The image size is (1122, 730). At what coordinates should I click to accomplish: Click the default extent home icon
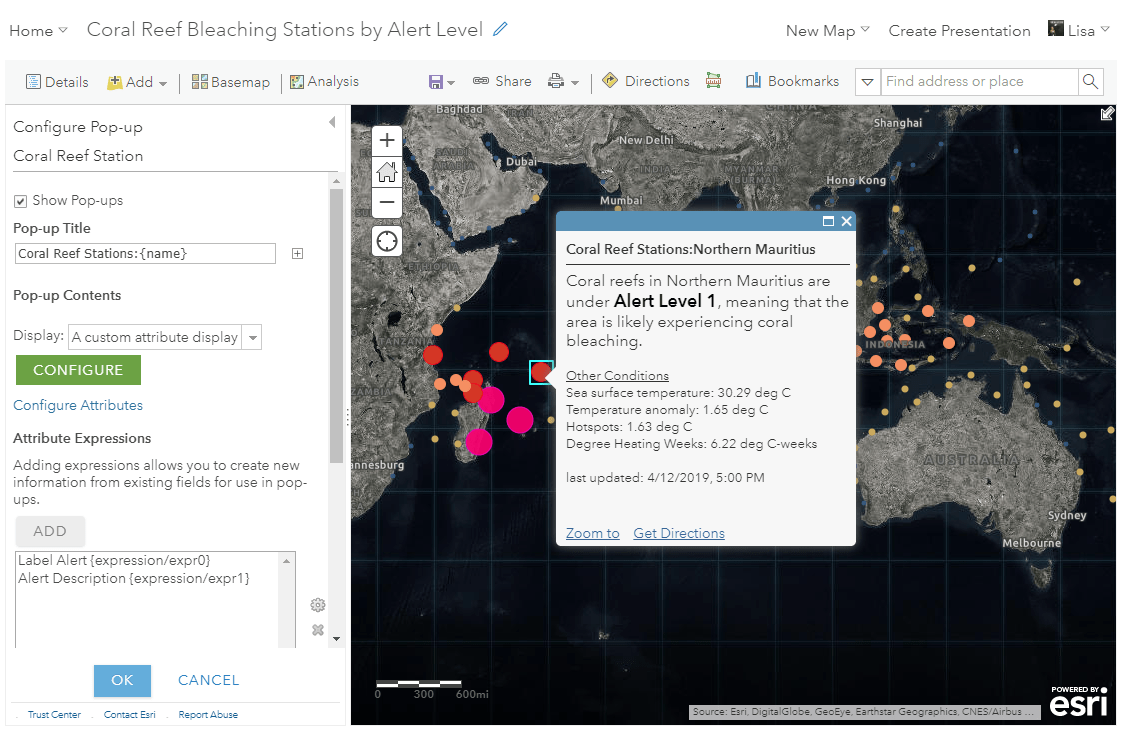coord(387,172)
